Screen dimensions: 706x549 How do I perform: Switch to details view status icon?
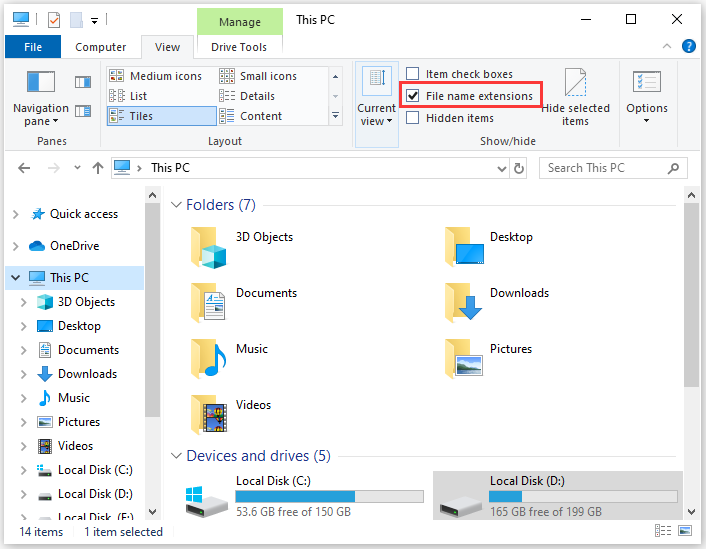tap(663, 531)
